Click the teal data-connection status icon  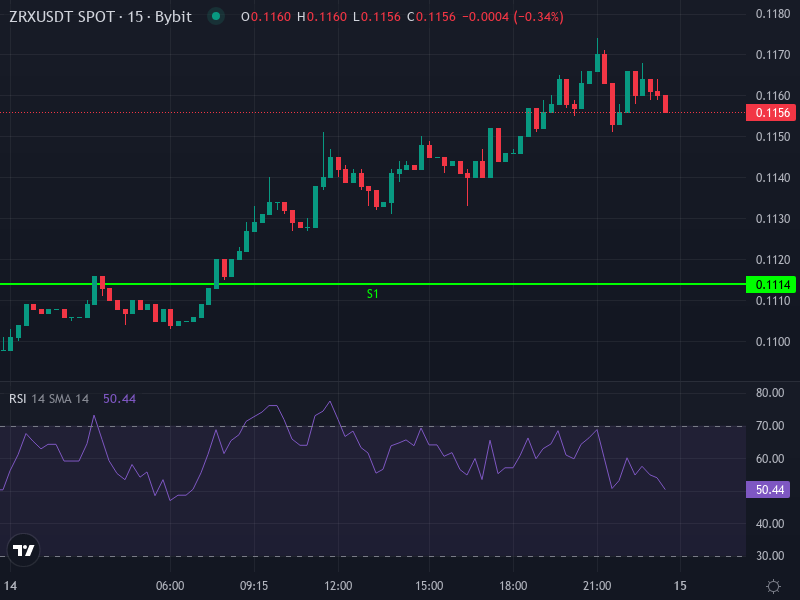coord(213,16)
